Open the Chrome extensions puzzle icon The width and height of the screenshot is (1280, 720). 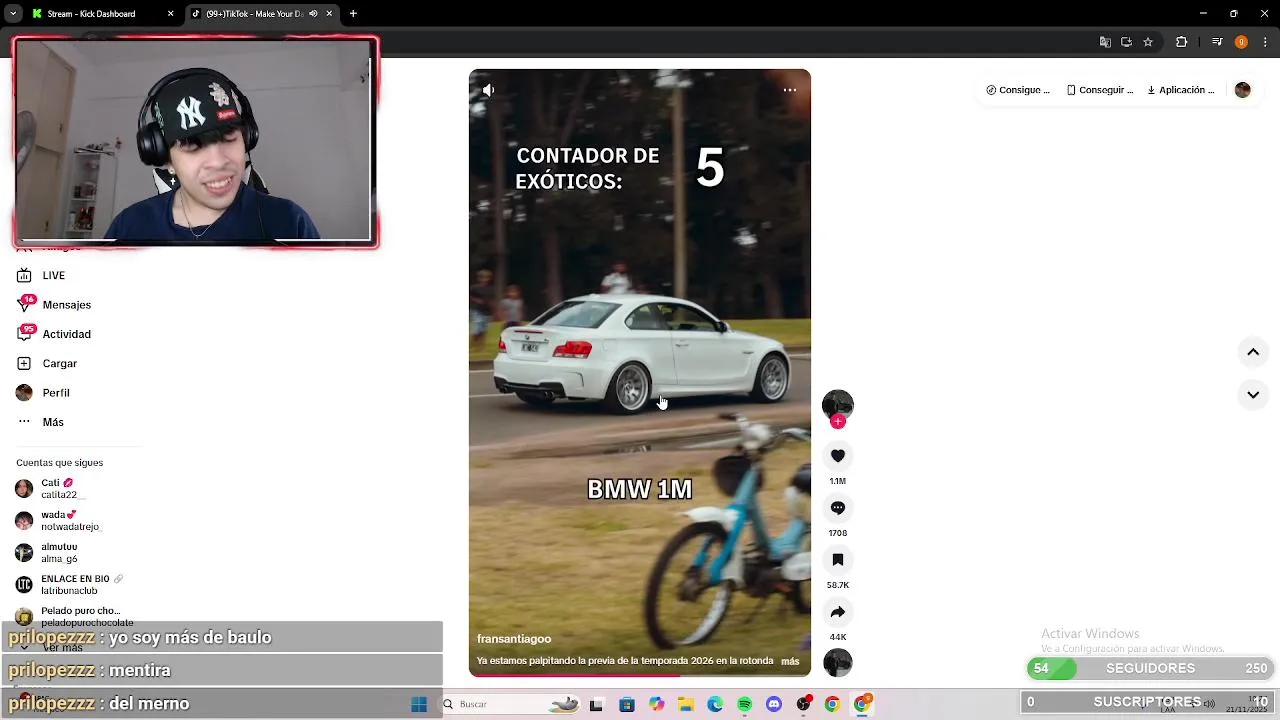[1181, 42]
